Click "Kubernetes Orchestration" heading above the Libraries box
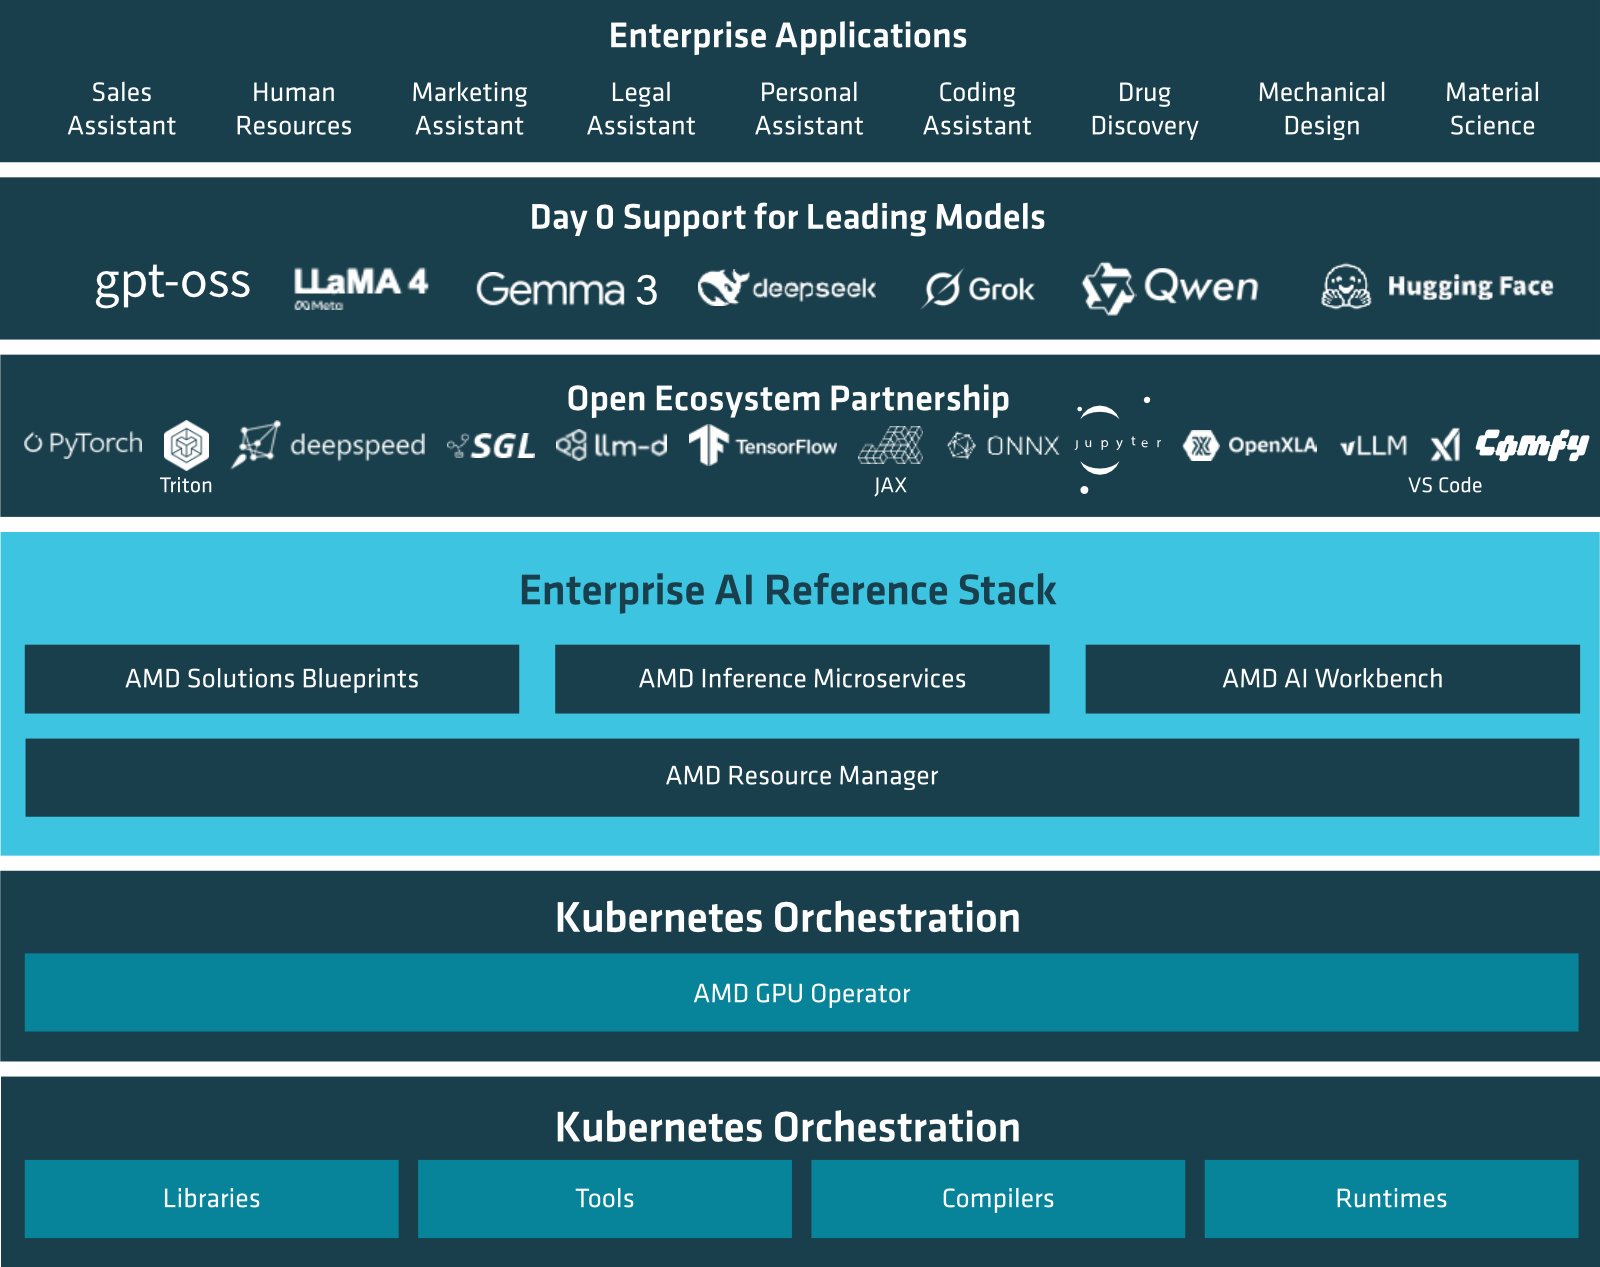Screen dimensions: 1600x1267 click(x=788, y=1128)
